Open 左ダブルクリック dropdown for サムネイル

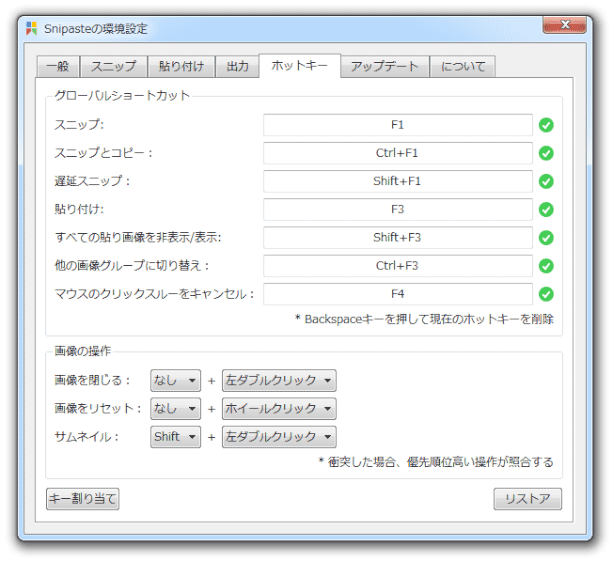click(279, 437)
